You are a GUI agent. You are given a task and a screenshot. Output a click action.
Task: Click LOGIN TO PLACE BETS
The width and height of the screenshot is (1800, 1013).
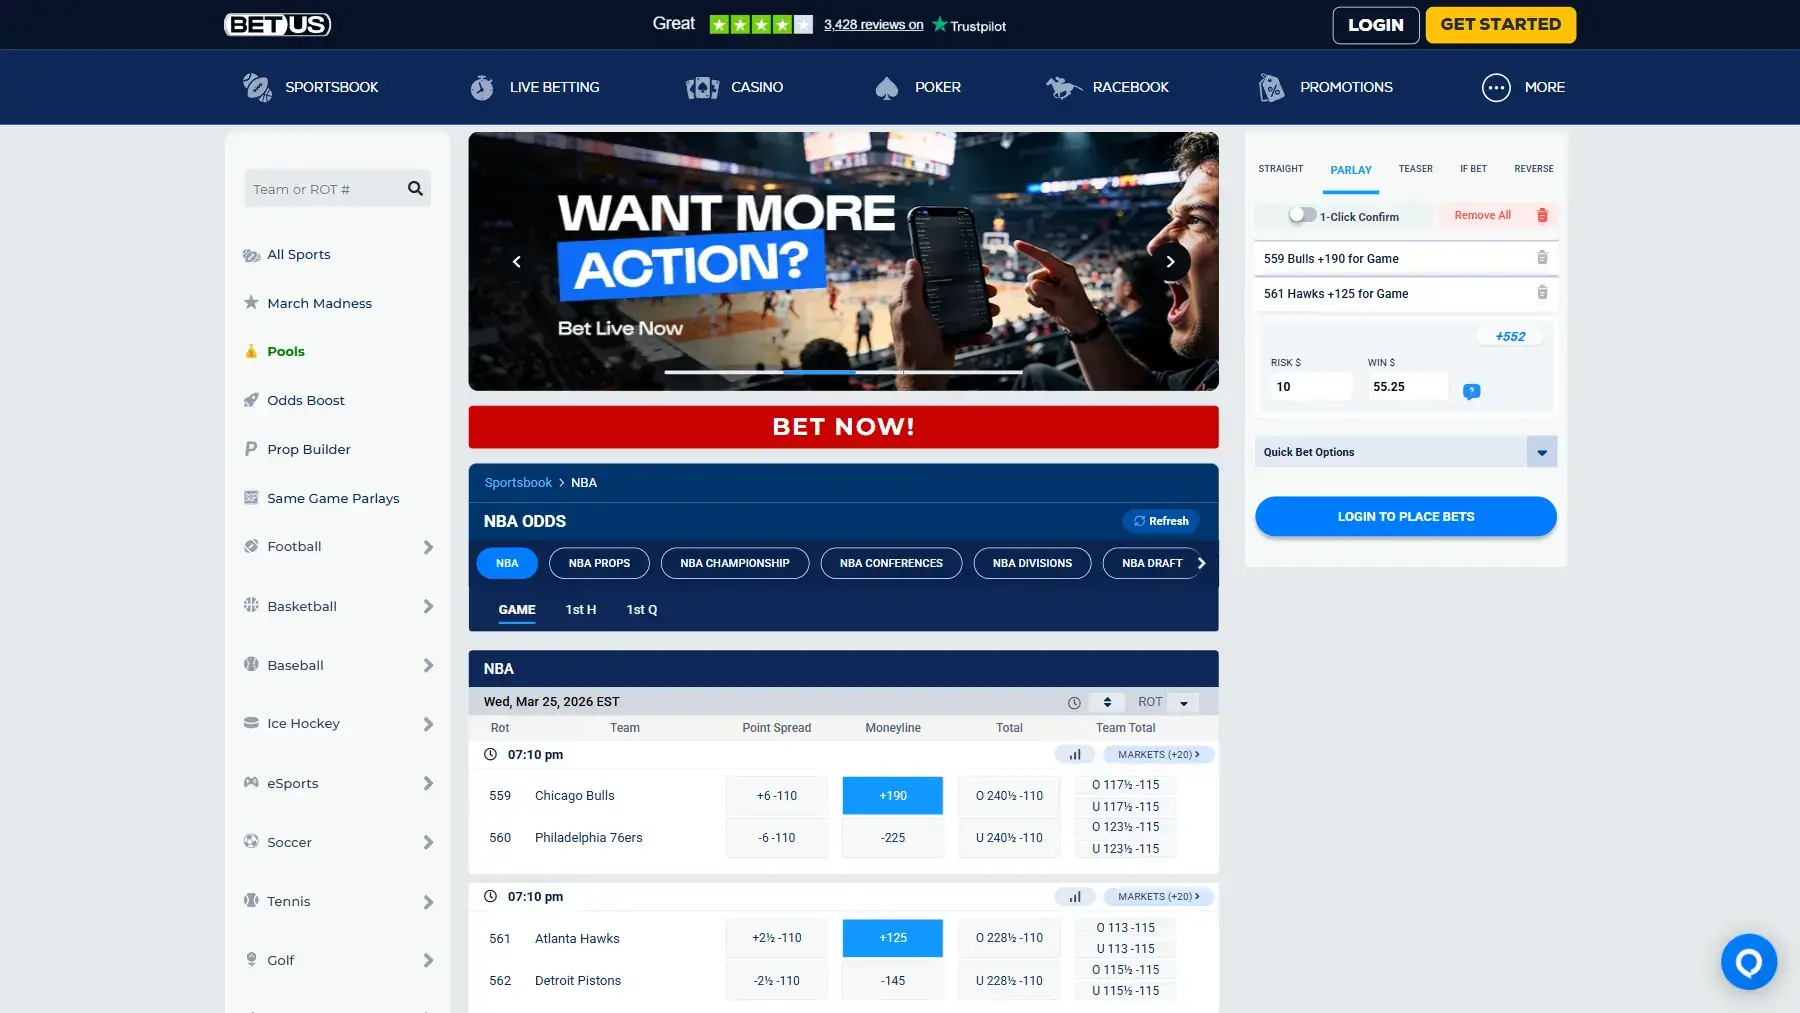click(x=1405, y=517)
